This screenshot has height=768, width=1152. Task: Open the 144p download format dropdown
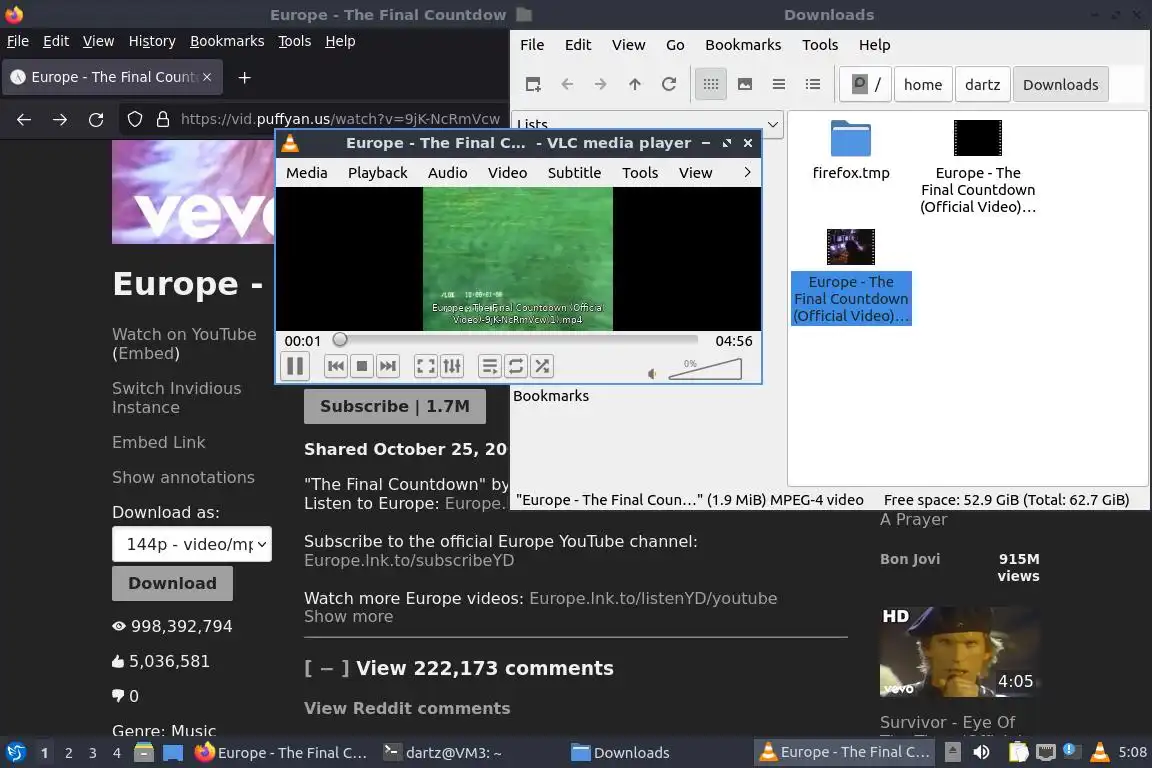click(192, 544)
